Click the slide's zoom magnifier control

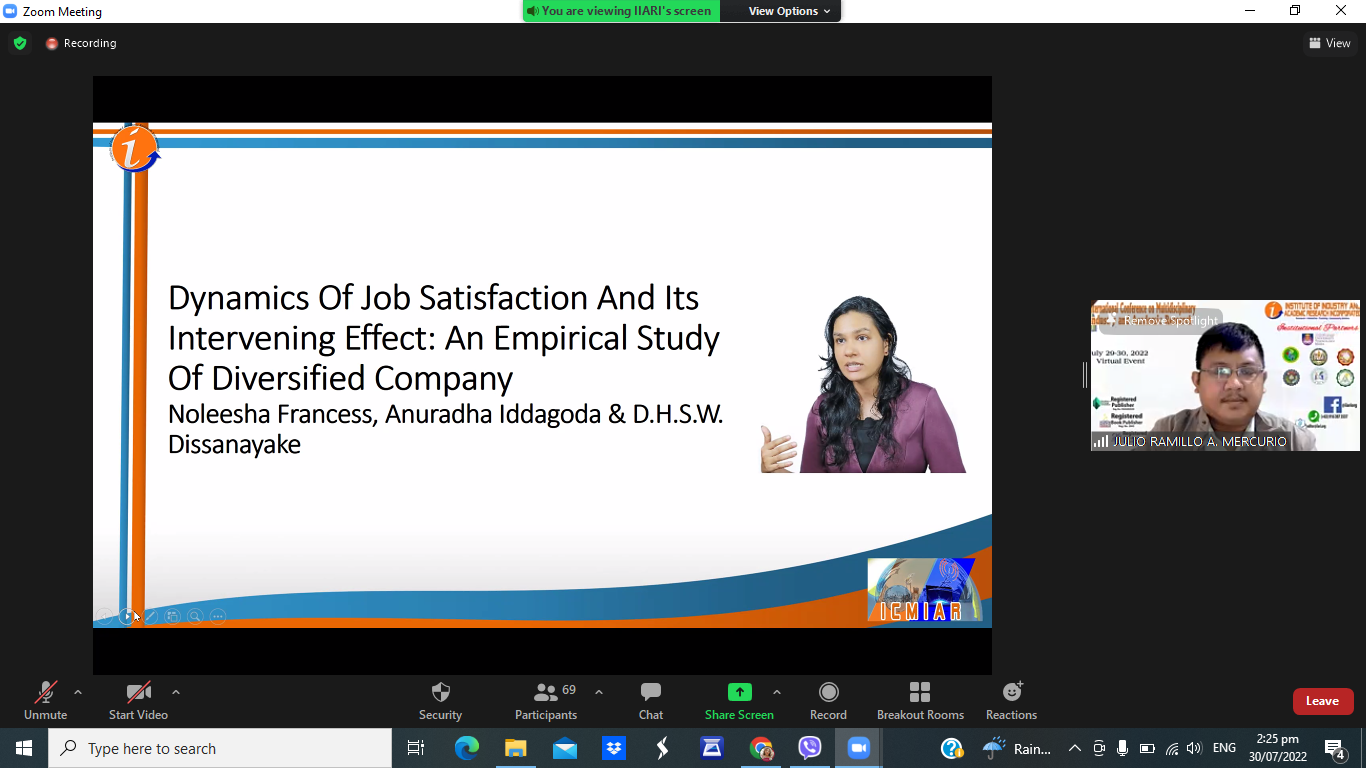coord(195,616)
